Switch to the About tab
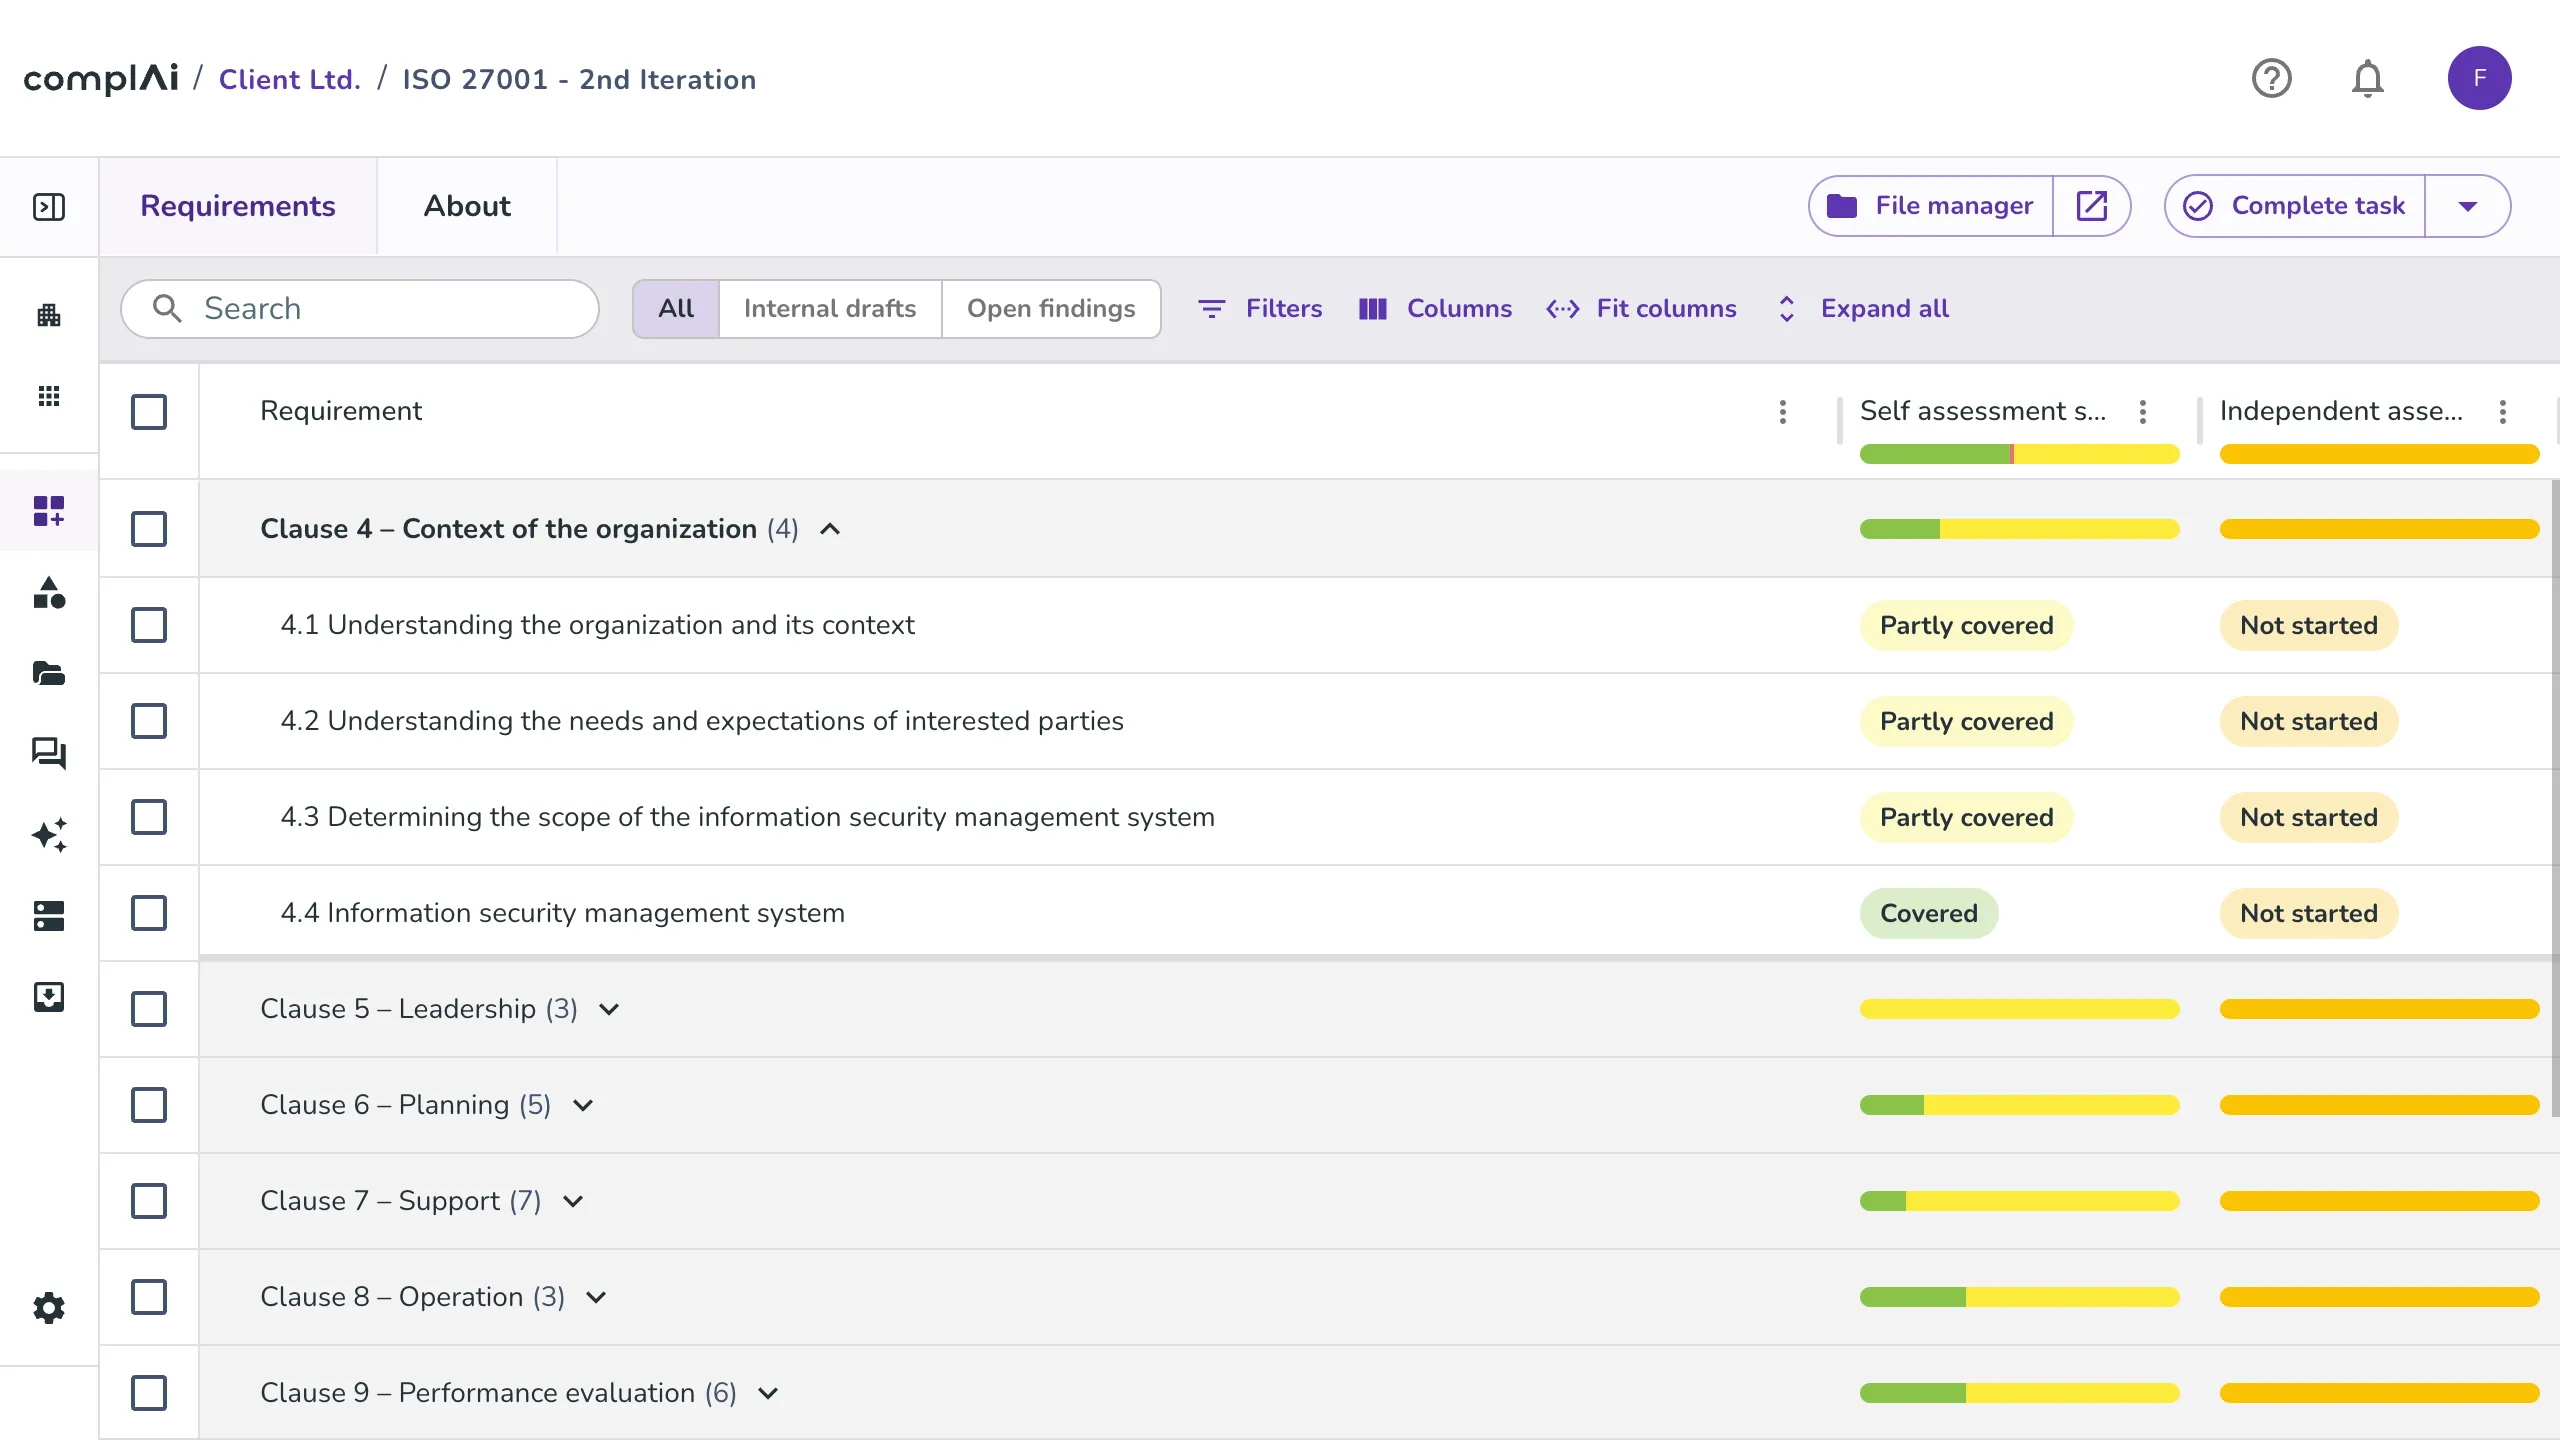Viewport: 2560px width, 1440px height. coord(467,206)
